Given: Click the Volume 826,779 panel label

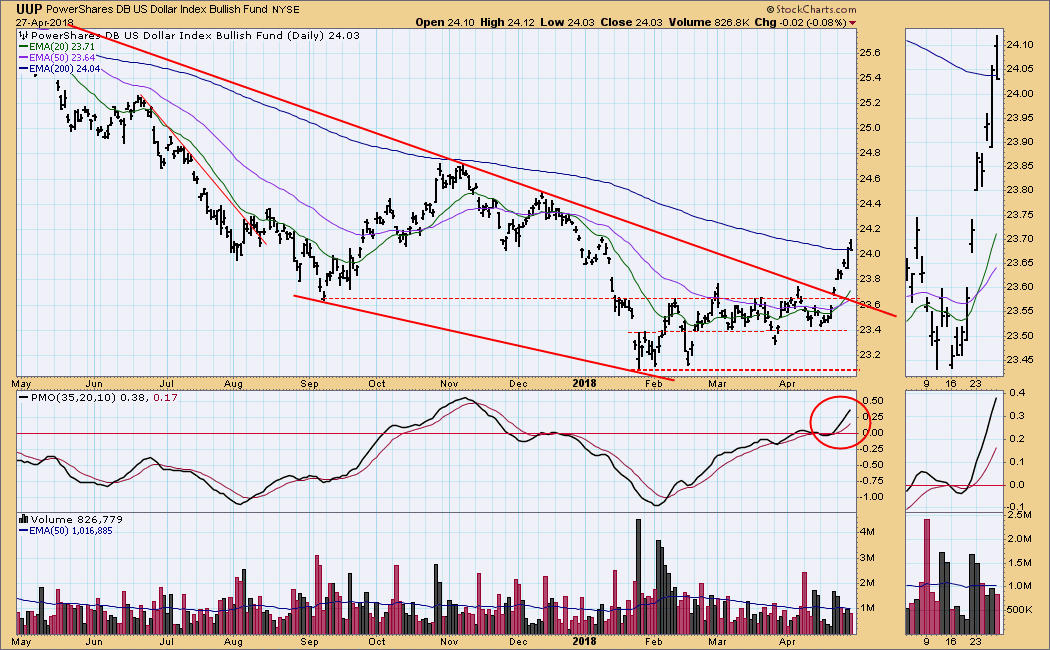Looking at the screenshot, I should (x=76, y=519).
